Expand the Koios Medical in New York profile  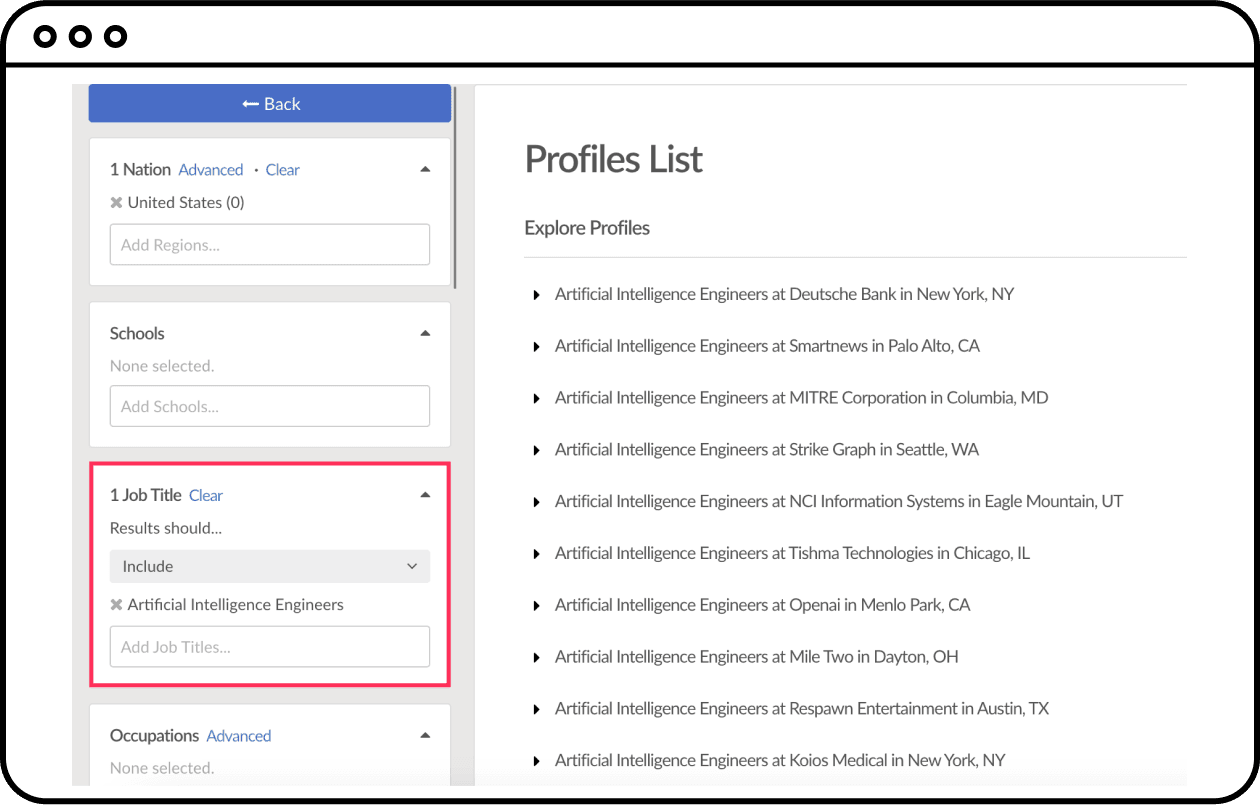536,761
